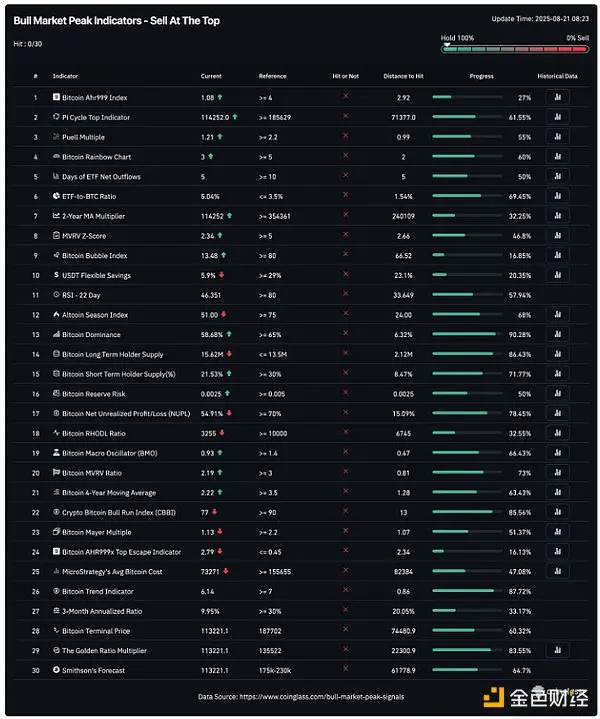This screenshot has width=600, height=719.
Task: Click the 175k-230k reference value
Action: pyautogui.click(x=275, y=670)
